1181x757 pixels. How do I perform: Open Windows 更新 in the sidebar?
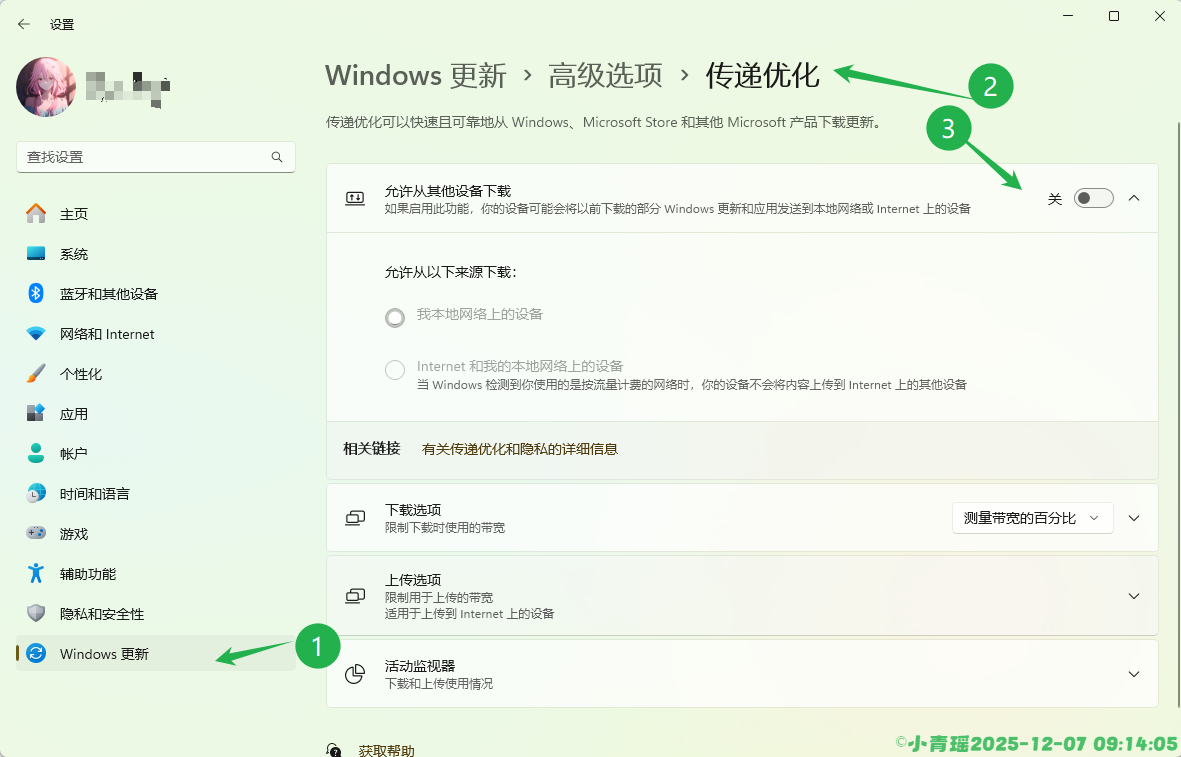104,654
